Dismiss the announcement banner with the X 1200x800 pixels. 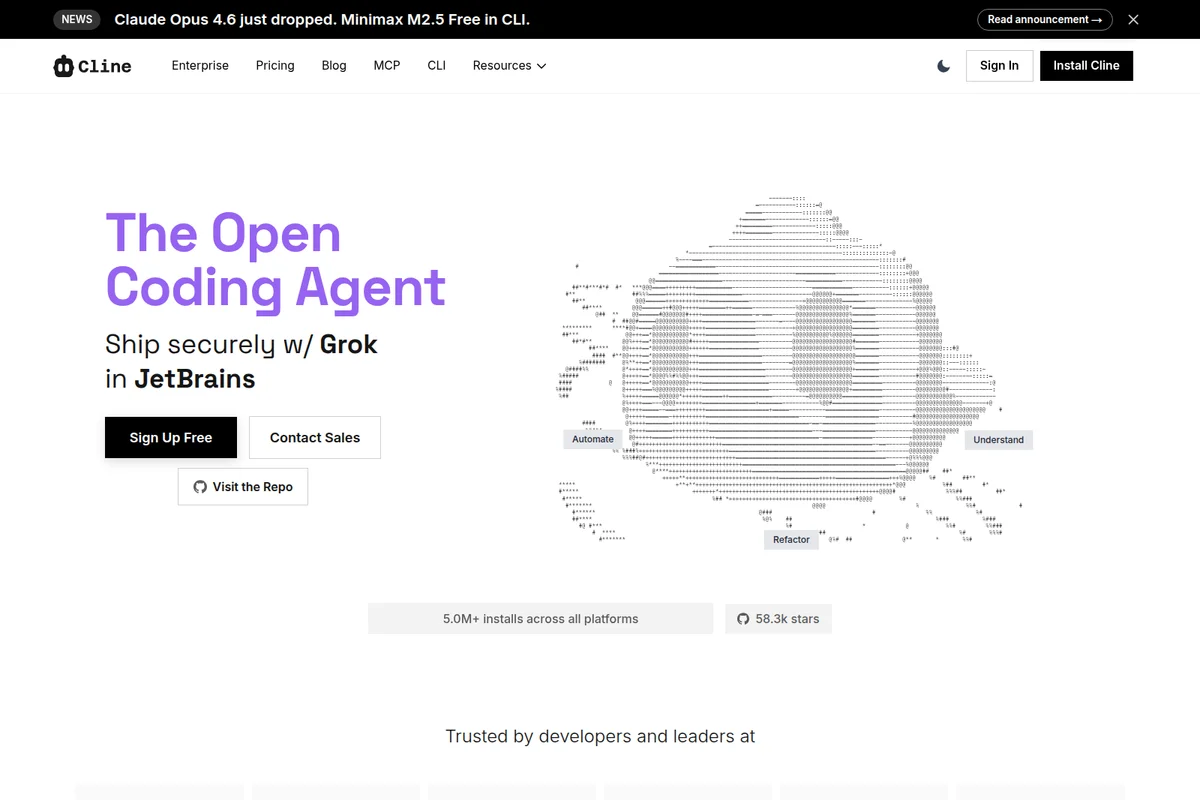pos(1133,19)
